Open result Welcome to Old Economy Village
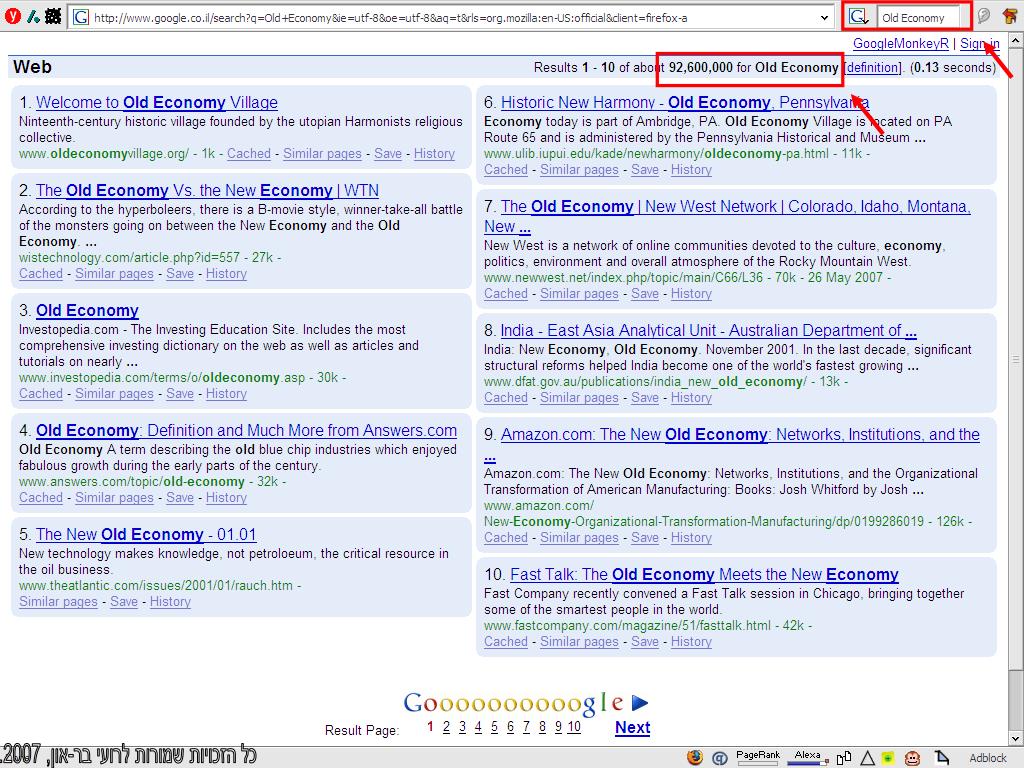Screen dimensions: 1024x768 tap(157, 103)
